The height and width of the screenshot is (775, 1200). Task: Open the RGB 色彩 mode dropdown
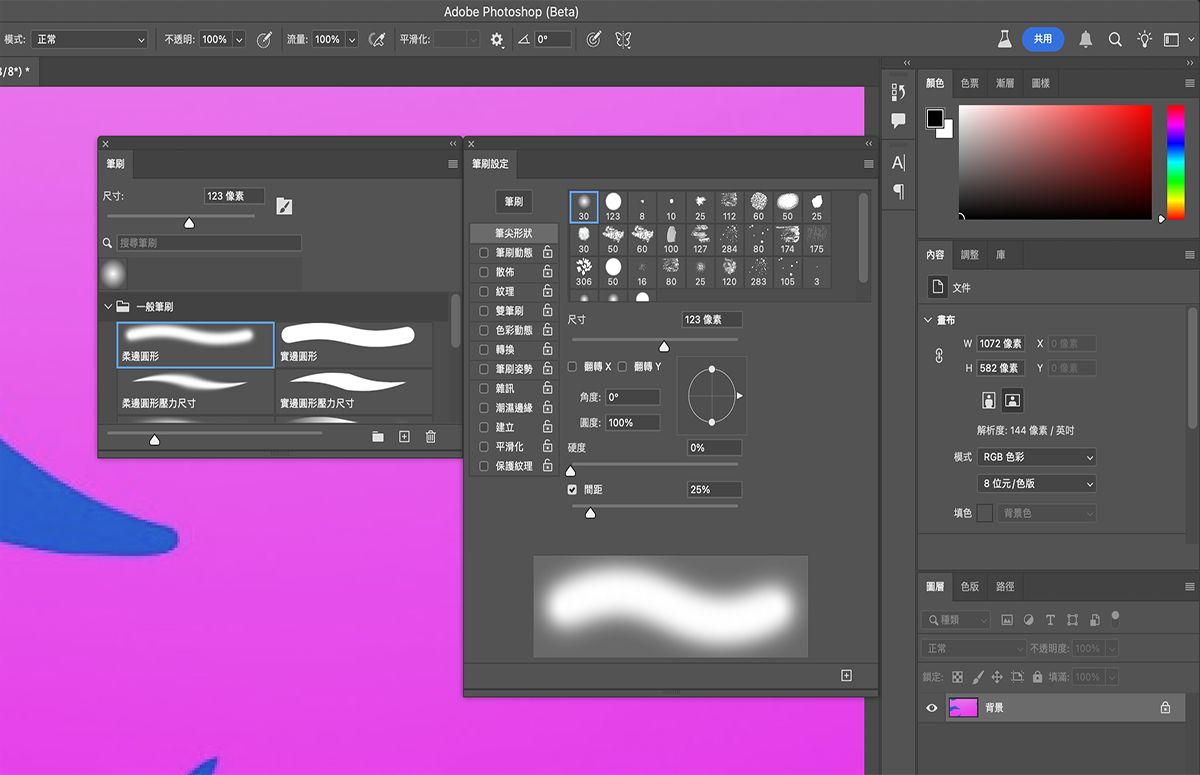click(1036, 457)
